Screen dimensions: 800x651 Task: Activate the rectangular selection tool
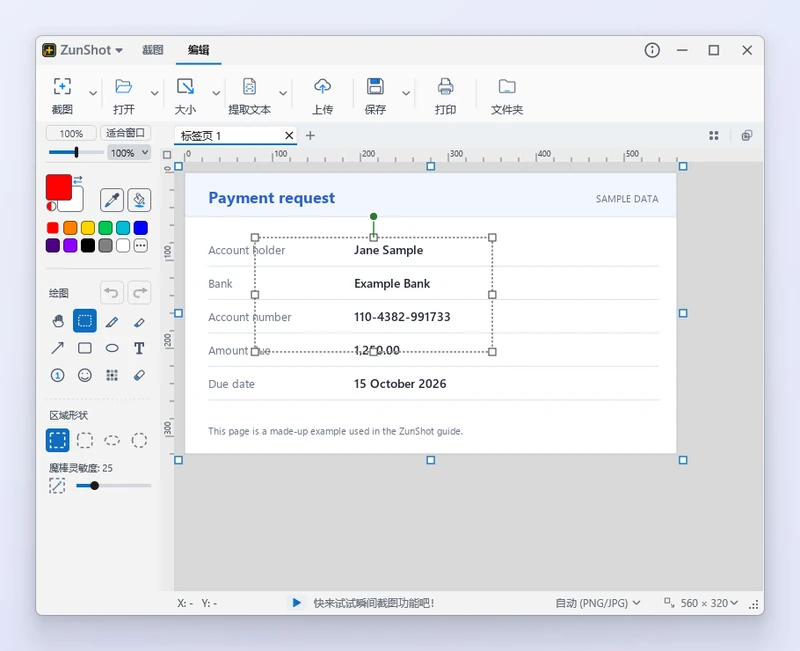[x=85, y=321]
